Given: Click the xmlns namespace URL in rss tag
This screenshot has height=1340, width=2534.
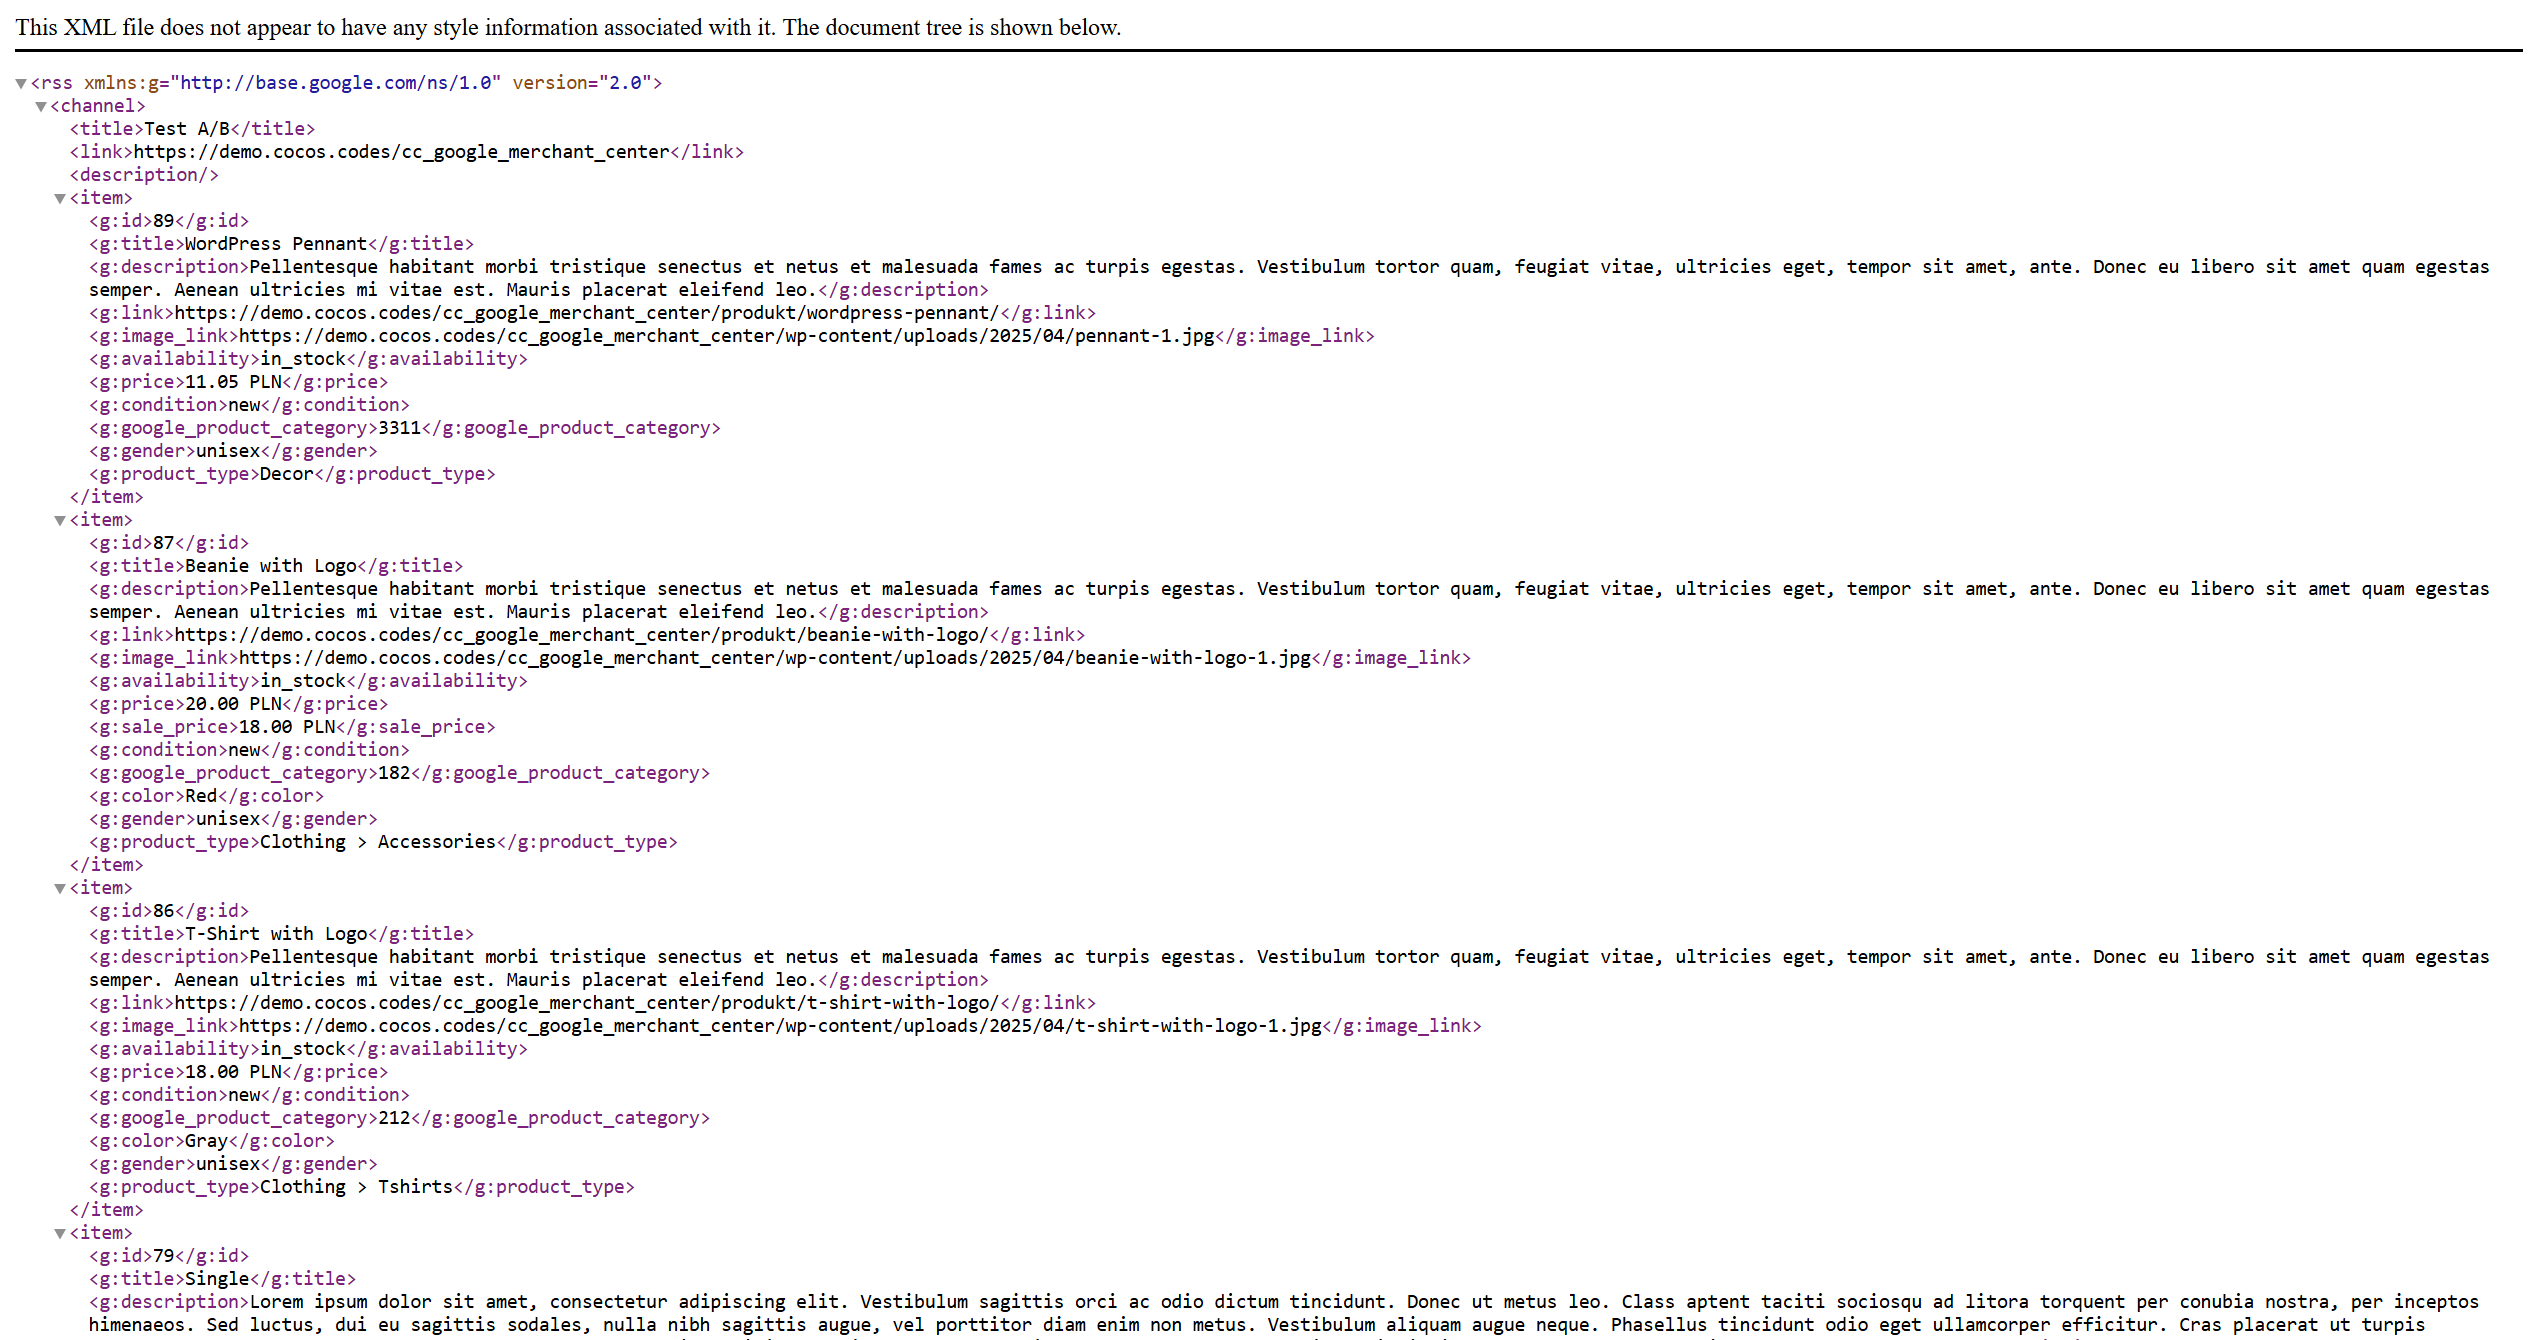Looking at the screenshot, I should (x=337, y=83).
